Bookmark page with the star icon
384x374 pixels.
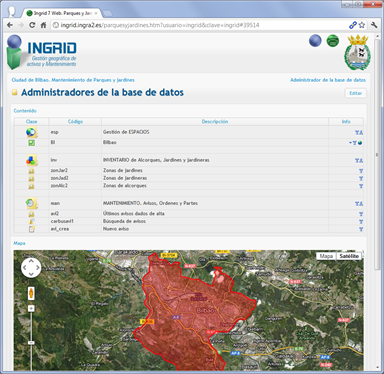click(x=362, y=25)
